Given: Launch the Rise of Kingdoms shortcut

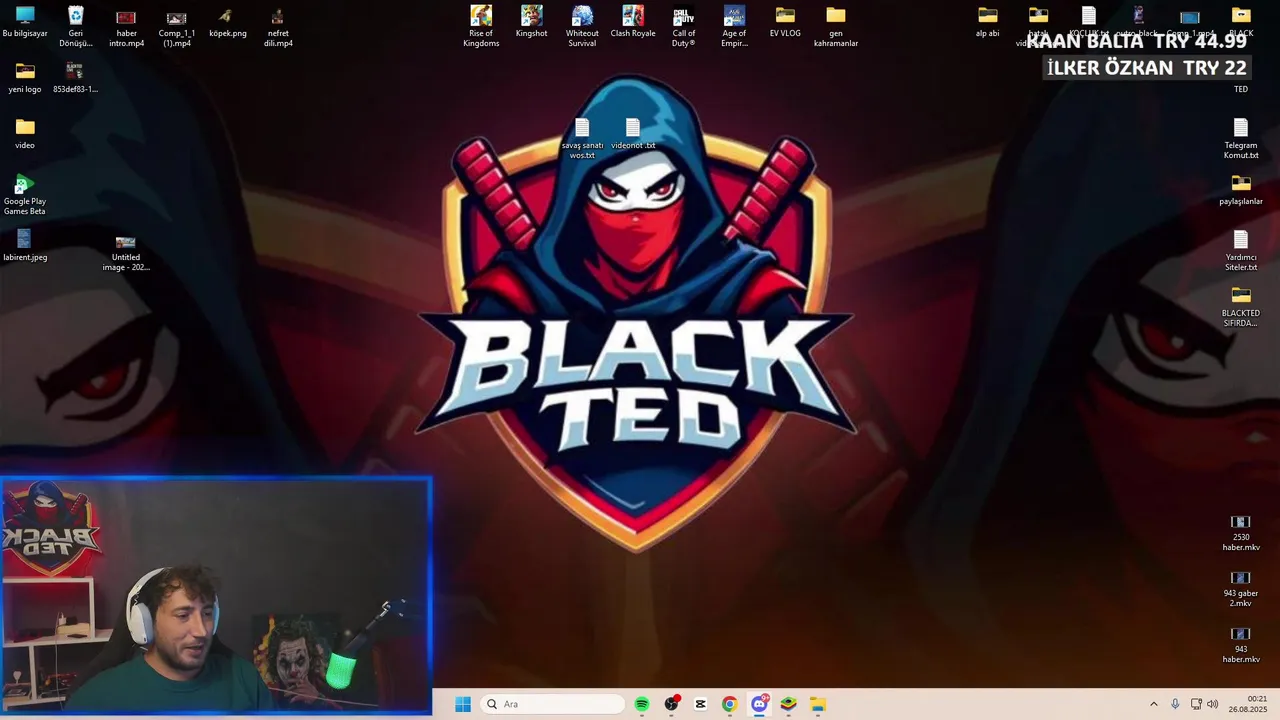Looking at the screenshot, I should point(481,26).
